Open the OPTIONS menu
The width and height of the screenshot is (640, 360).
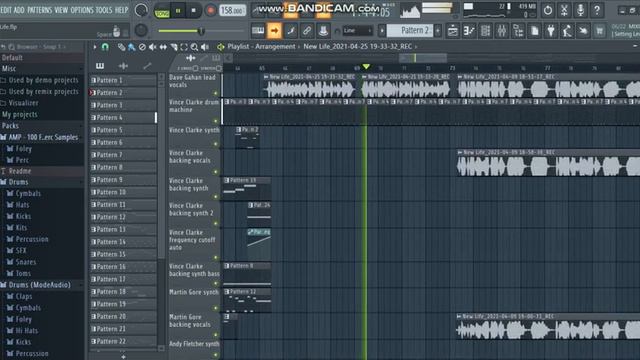(82, 10)
